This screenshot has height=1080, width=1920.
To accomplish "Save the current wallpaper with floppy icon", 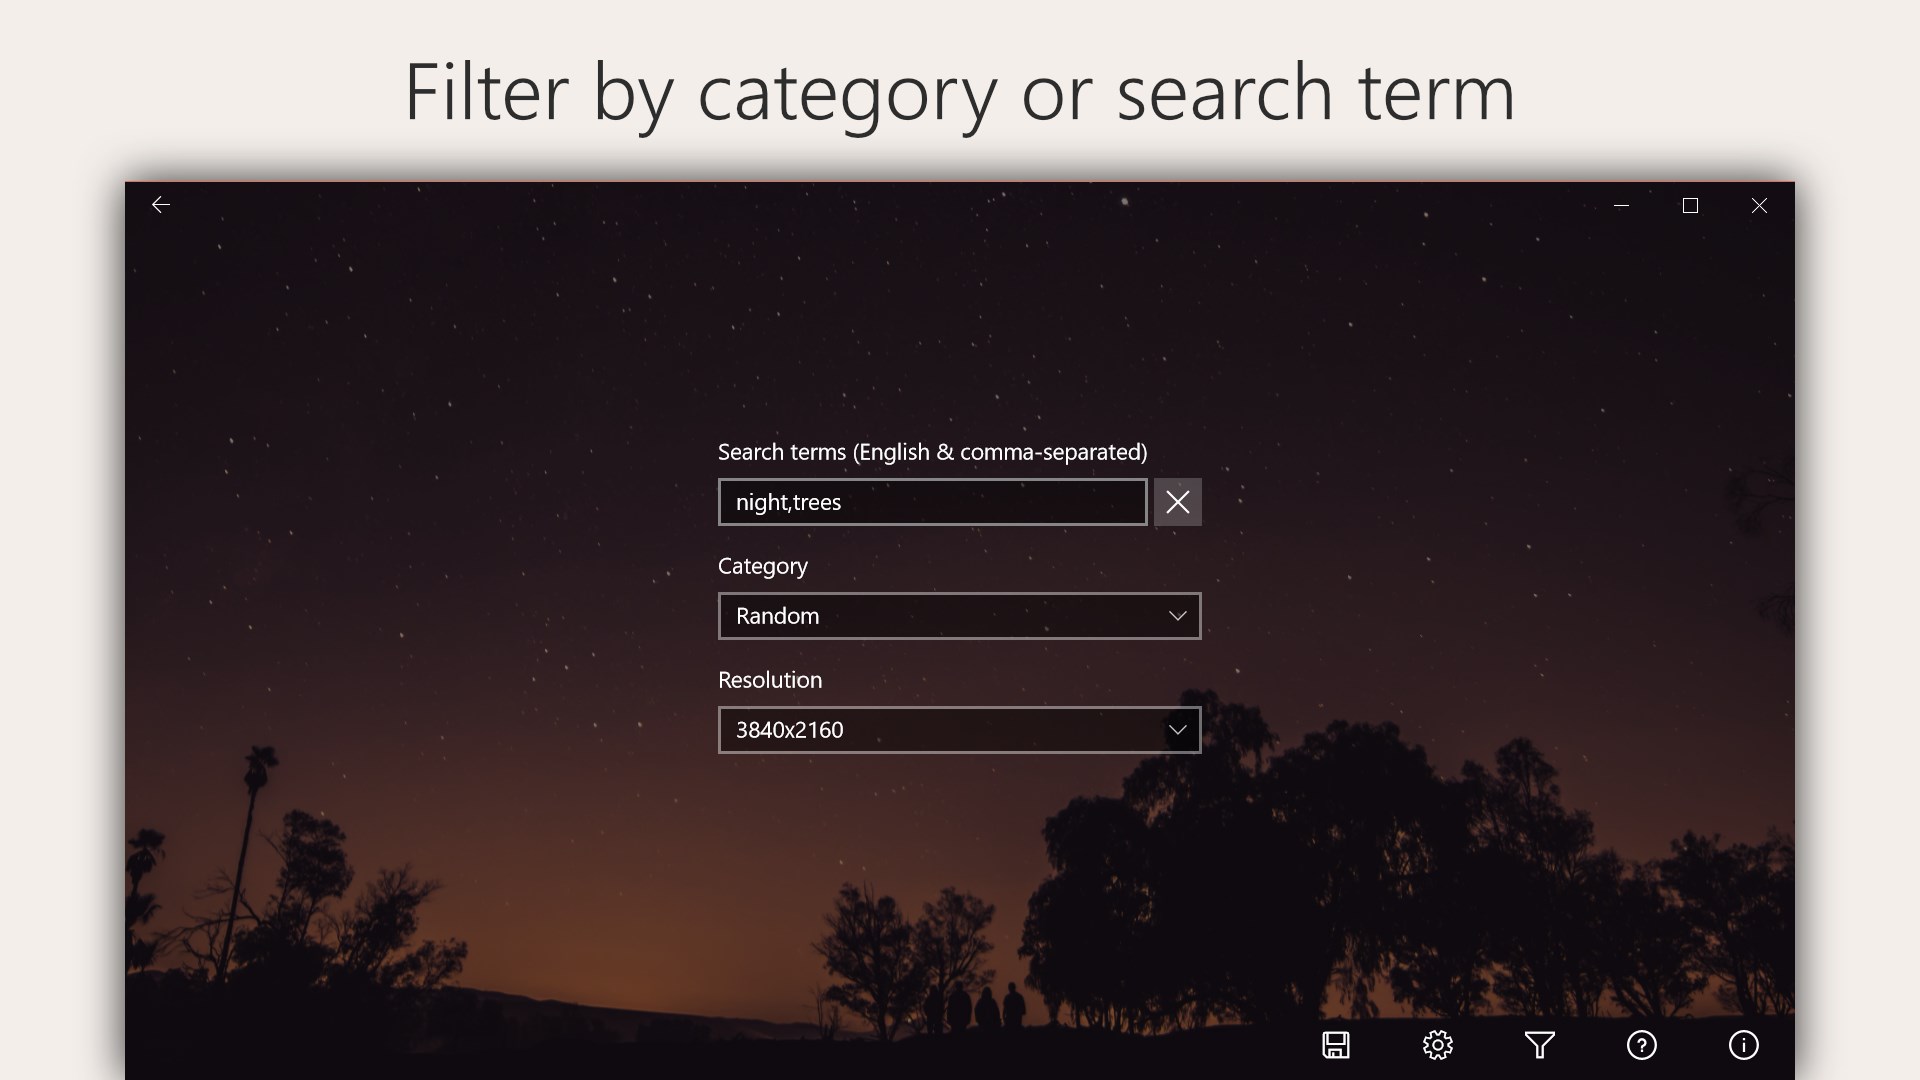I will [1336, 1045].
